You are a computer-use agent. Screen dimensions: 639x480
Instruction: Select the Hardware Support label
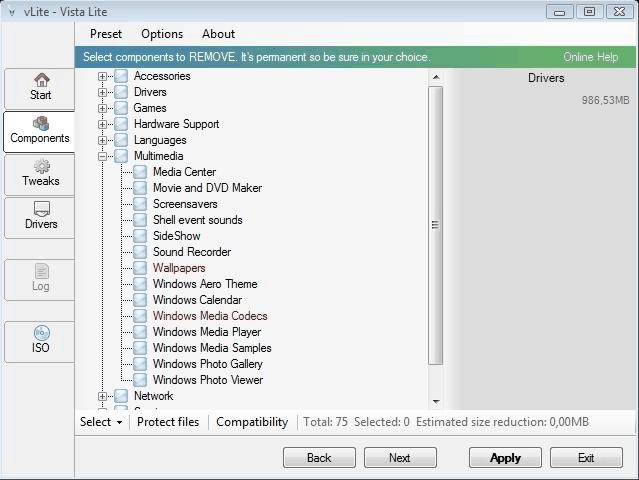176,124
